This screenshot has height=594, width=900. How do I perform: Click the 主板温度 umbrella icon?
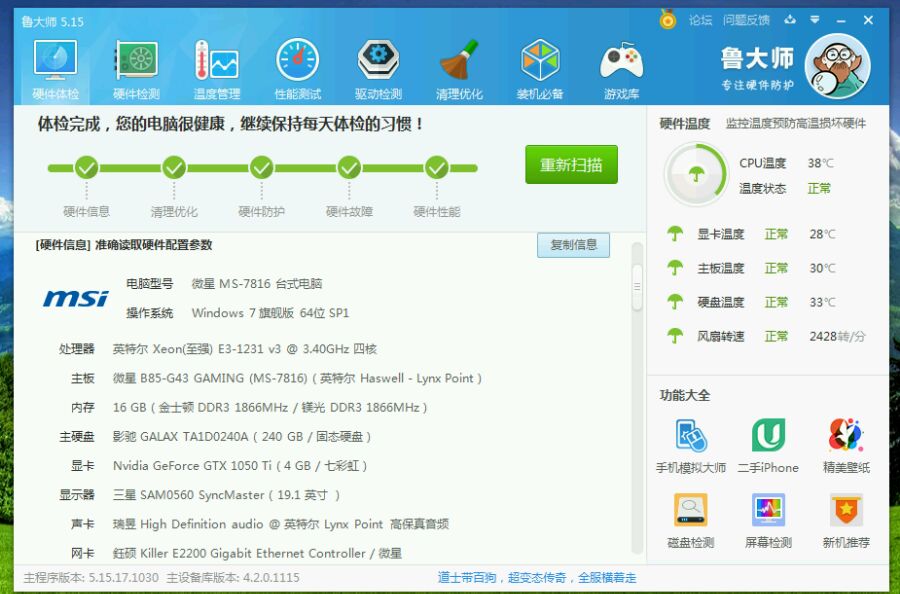point(675,267)
